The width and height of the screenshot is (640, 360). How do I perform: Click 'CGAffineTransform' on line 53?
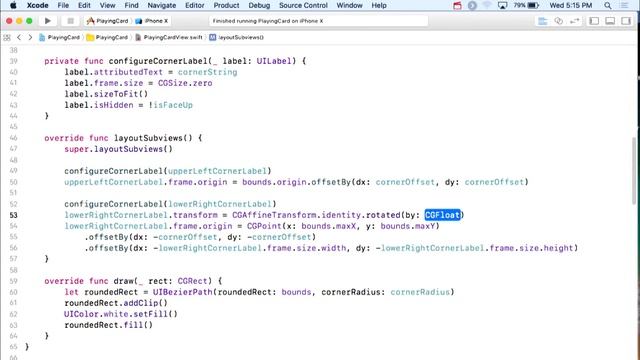(x=274, y=215)
